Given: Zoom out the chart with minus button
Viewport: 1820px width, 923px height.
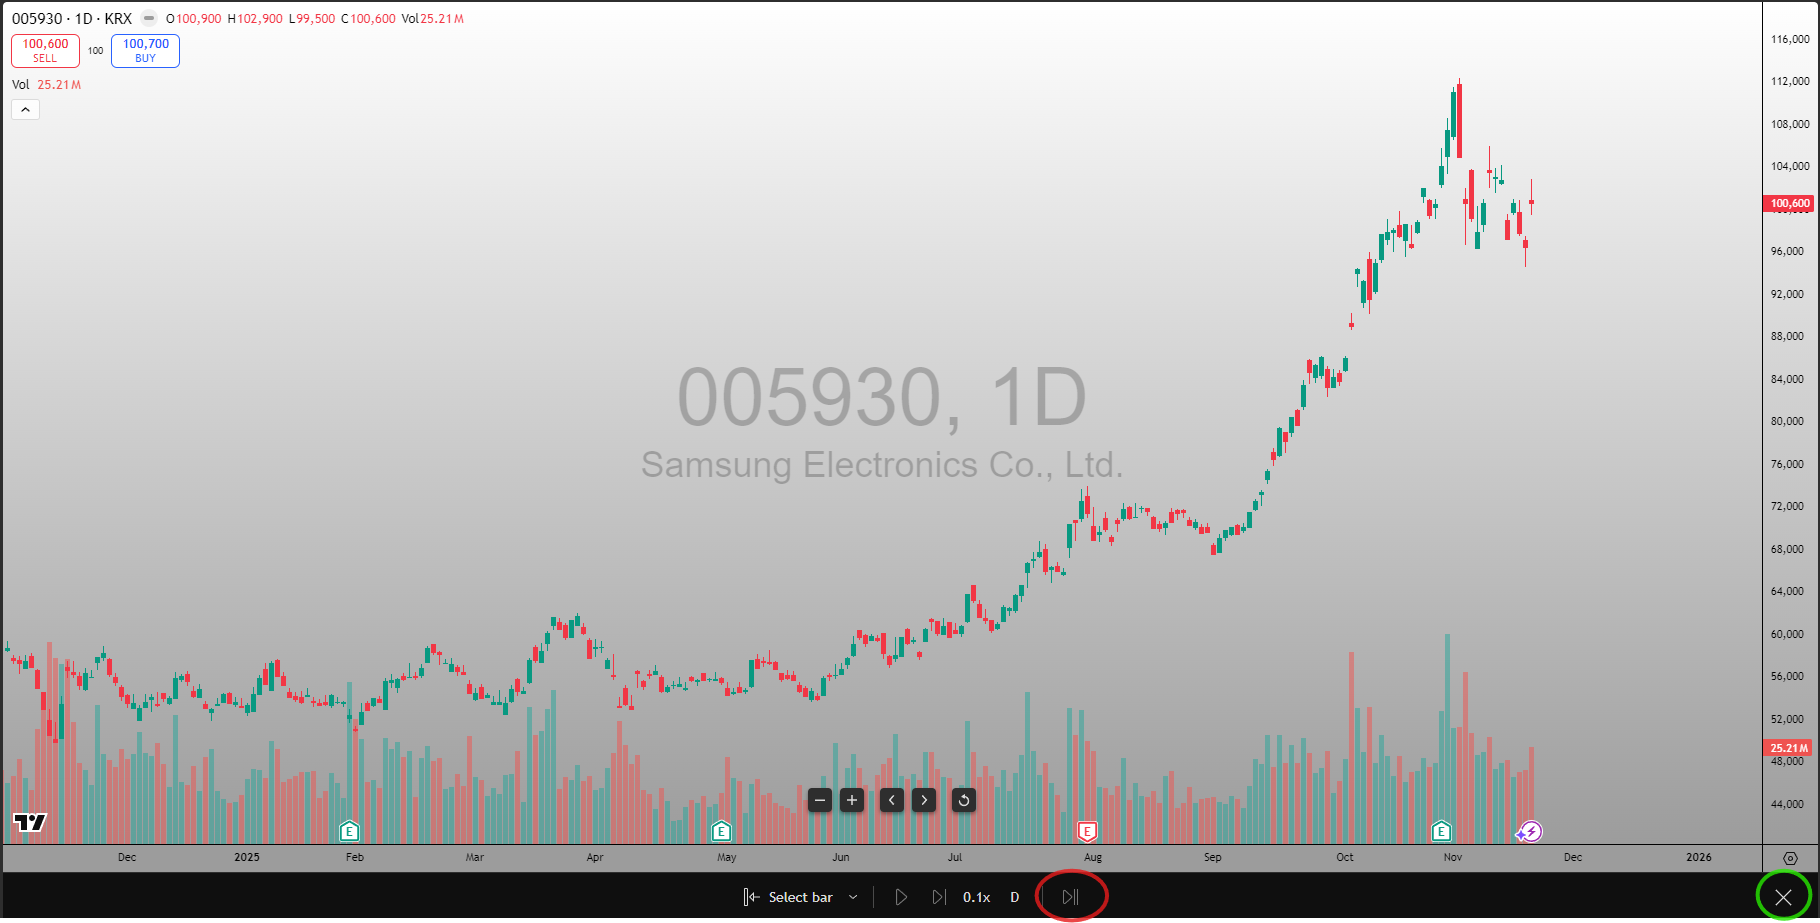Looking at the screenshot, I should (x=820, y=800).
